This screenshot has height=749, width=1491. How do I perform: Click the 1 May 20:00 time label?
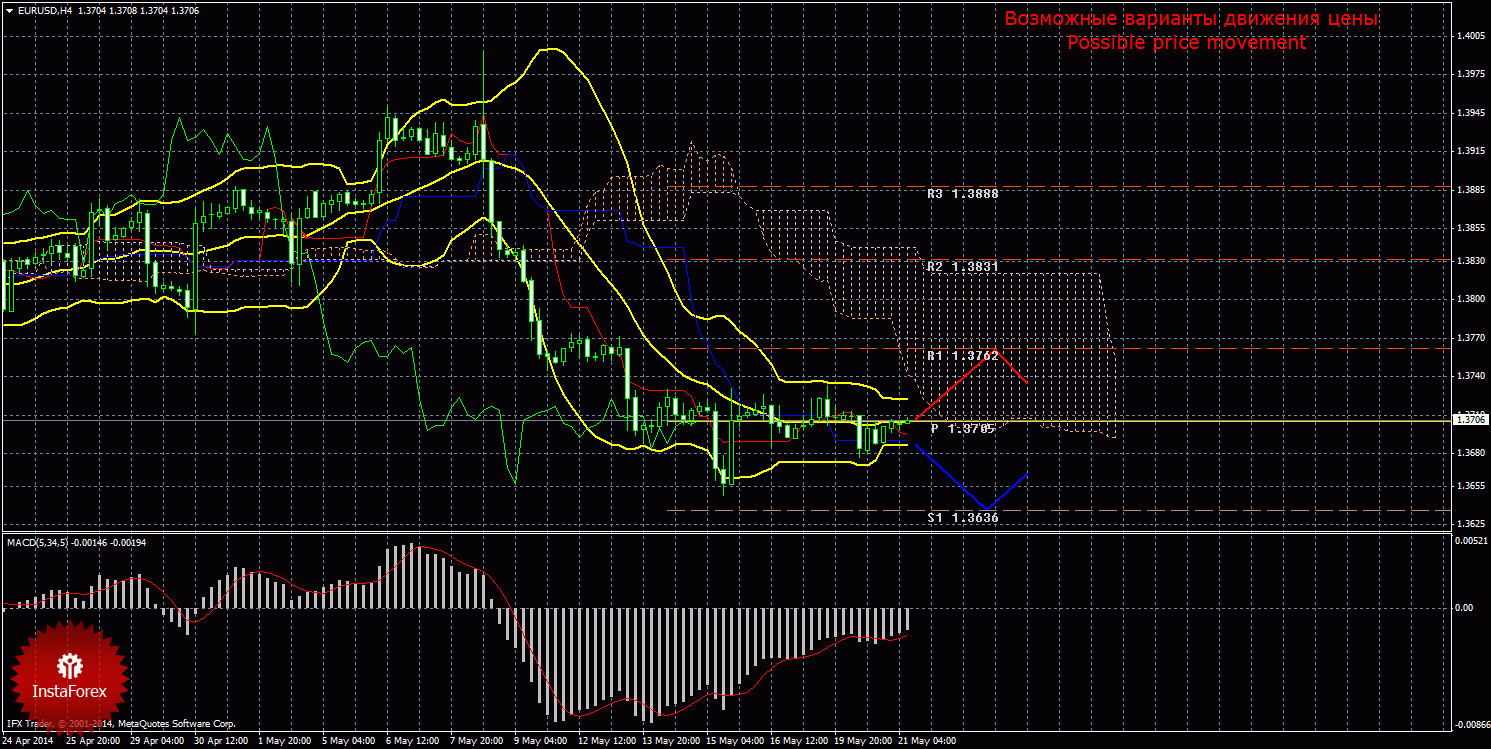click(x=286, y=742)
